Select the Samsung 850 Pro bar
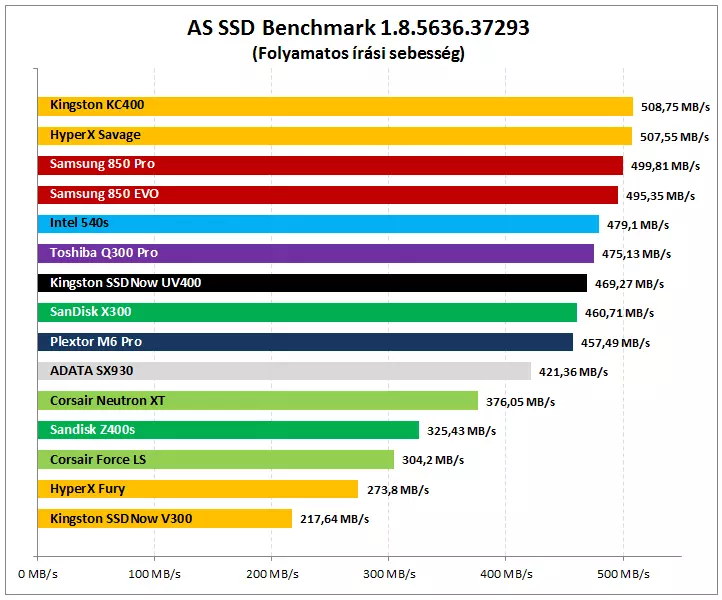Viewport: 722px width, 600px height. click(330, 165)
